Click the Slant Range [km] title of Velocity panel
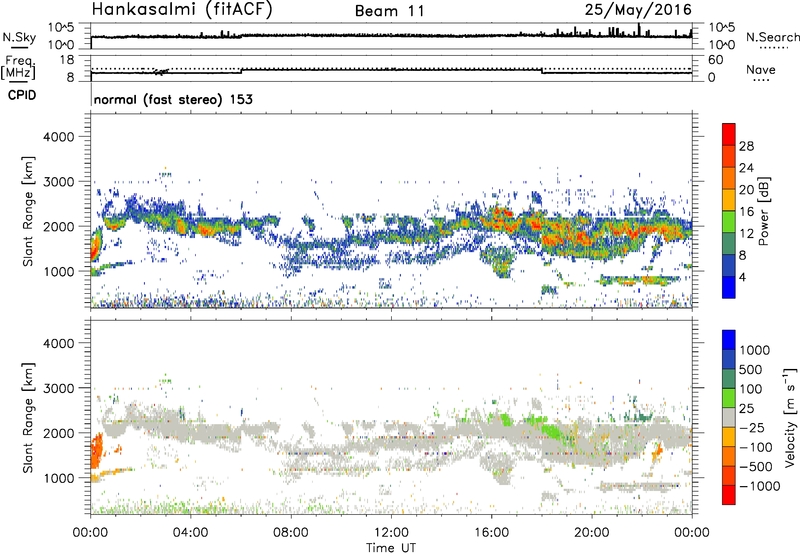The image size is (800, 554). (x=28, y=417)
